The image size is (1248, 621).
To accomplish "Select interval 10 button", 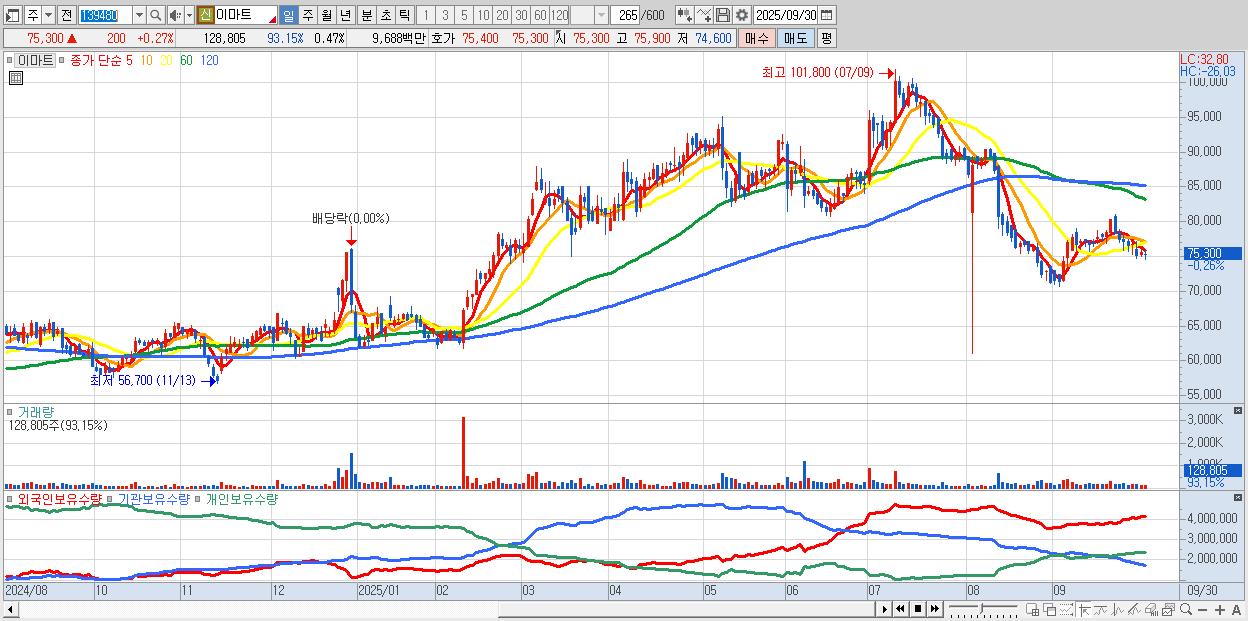I will (483, 15).
